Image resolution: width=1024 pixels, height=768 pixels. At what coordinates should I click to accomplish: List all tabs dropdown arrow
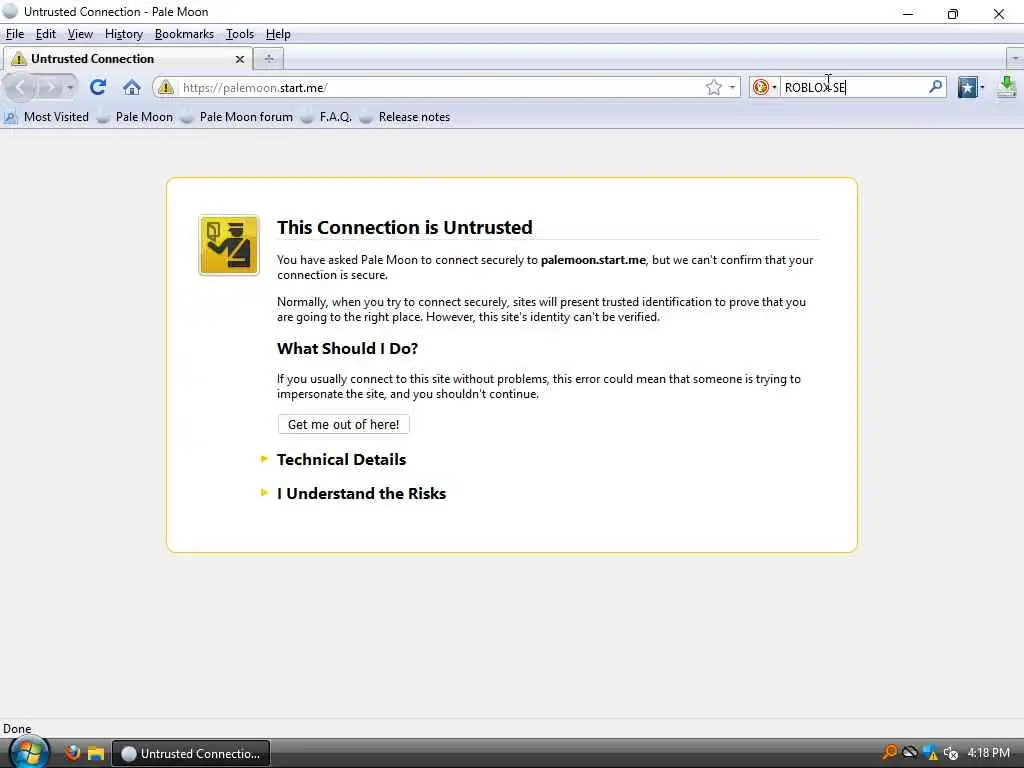pyautogui.click(x=1014, y=59)
